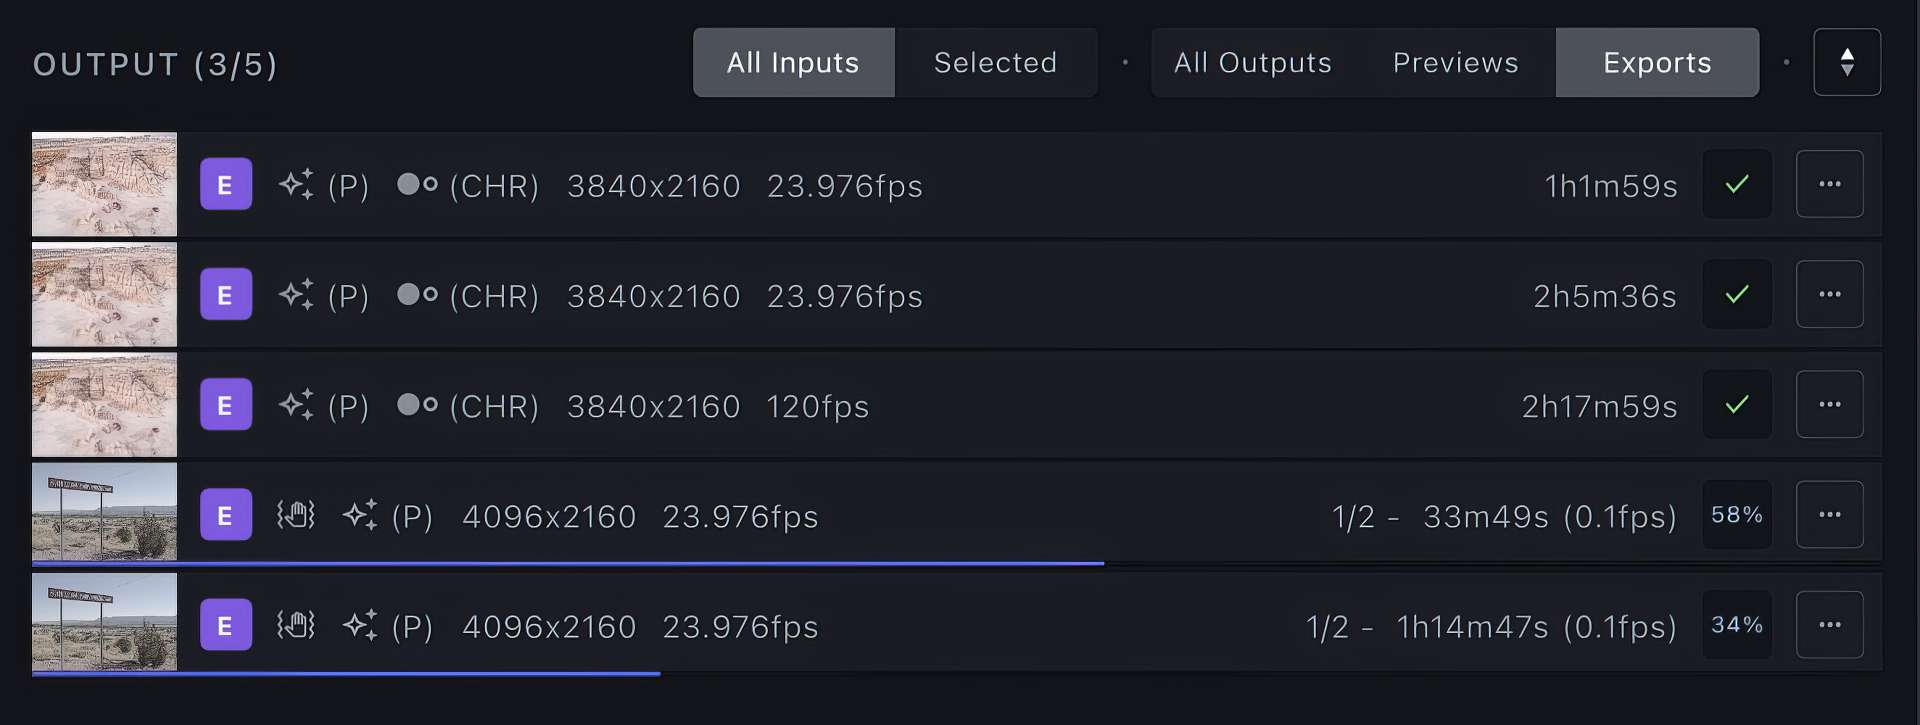Click the chroma circles icon on the 2h5m36s row

[x=417, y=295]
